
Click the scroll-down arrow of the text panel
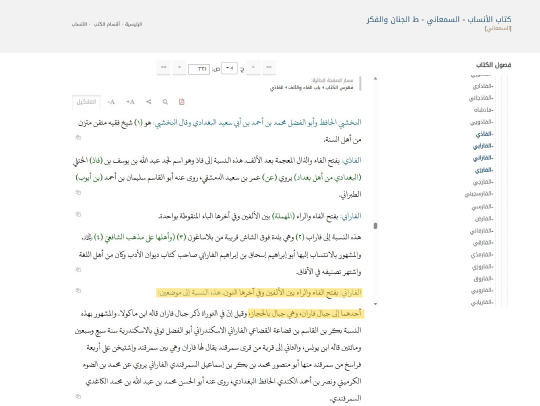point(375,304)
